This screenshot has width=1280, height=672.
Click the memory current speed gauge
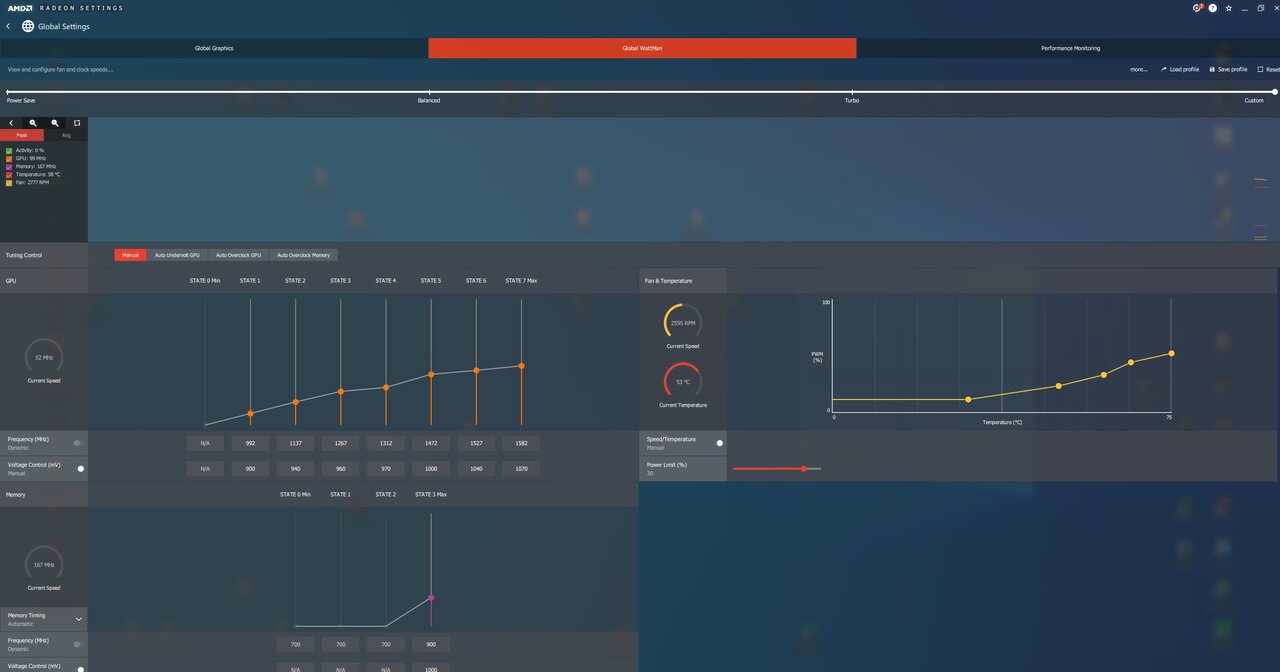coord(44,565)
